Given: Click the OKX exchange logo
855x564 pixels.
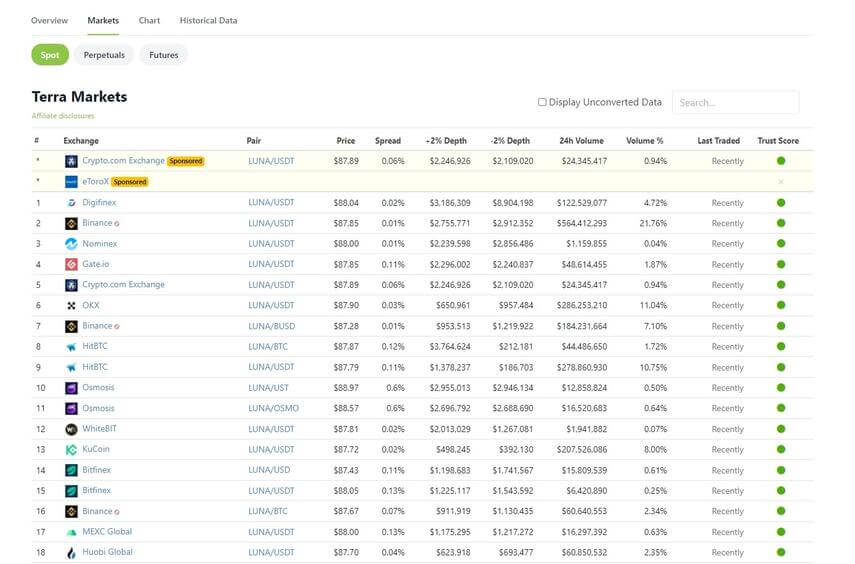Looking at the screenshot, I should pyautogui.click(x=71, y=305).
